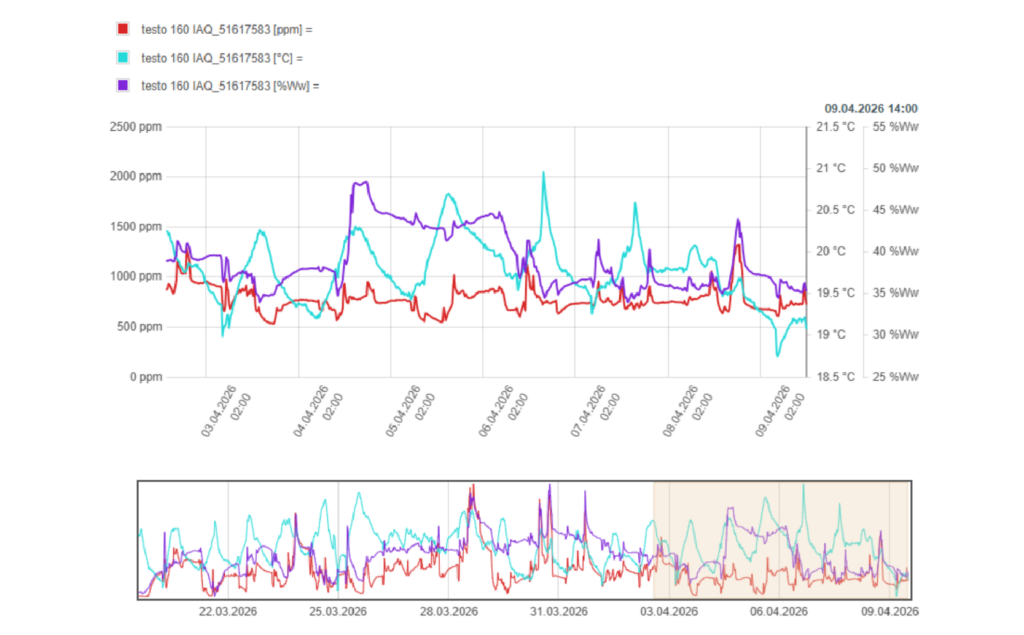The height and width of the screenshot is (635, 1024).
Task: Click the 21.5 °C right axis label
Action: [x=836, y=126]
